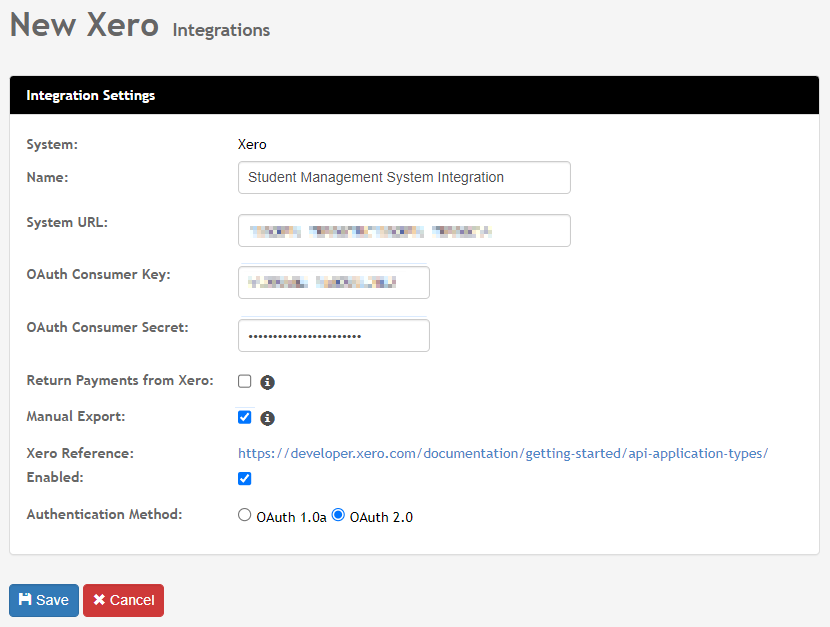Open the Xero developer documentation link
Viewport: 830px width, 627px height.
503,454
